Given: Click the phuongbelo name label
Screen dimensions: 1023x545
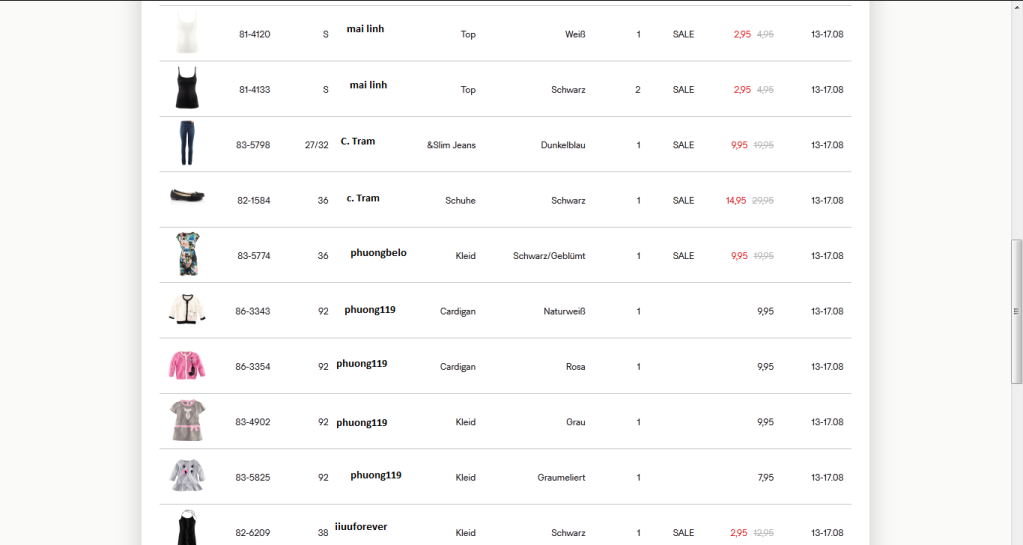Looking at the screenshot, I should pyautogui.click(x=378, y=253).
